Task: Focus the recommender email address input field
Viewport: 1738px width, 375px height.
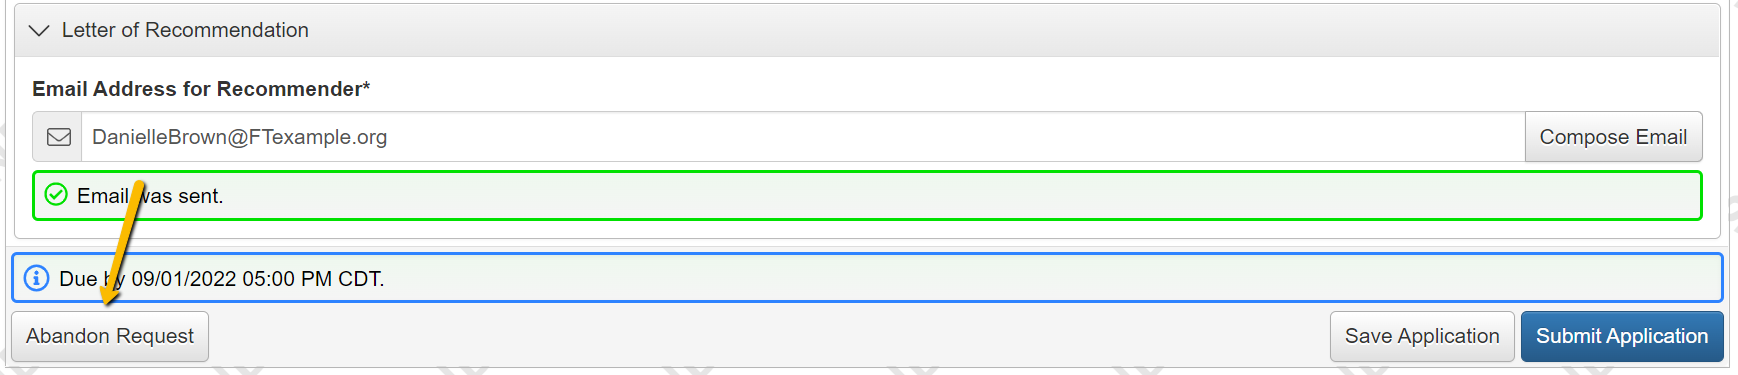Action: [802, 137]
